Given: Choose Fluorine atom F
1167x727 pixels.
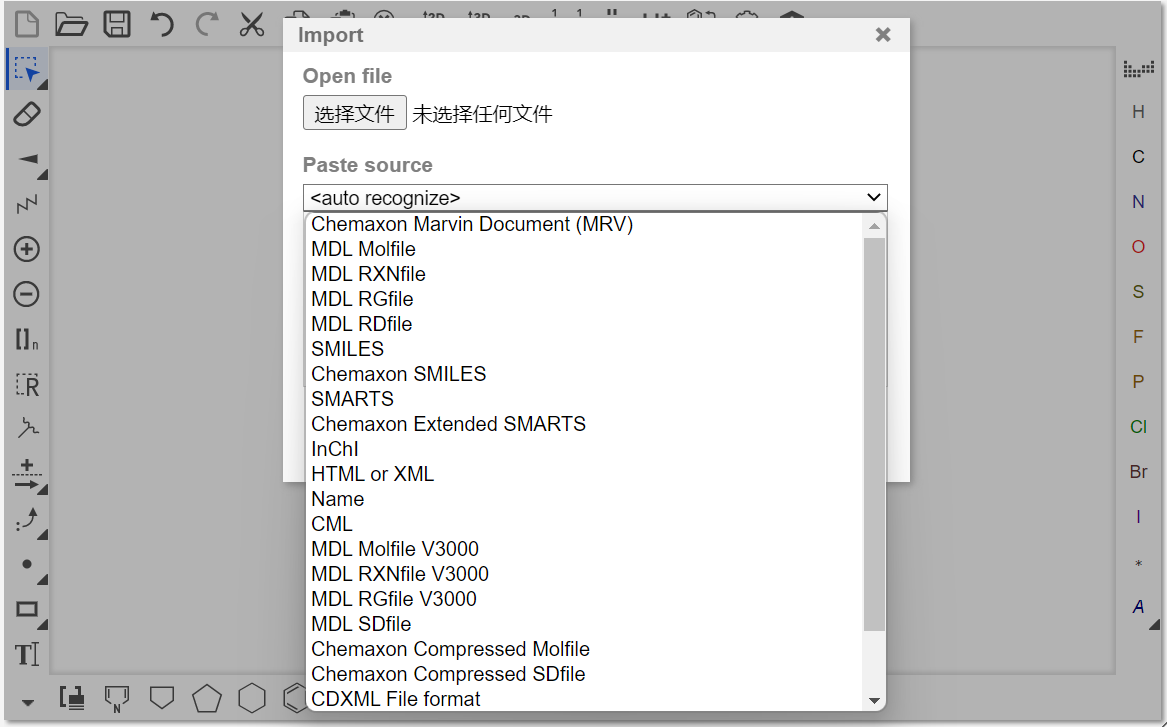Looking at the screenshot, I should (x=1138, y=337).
